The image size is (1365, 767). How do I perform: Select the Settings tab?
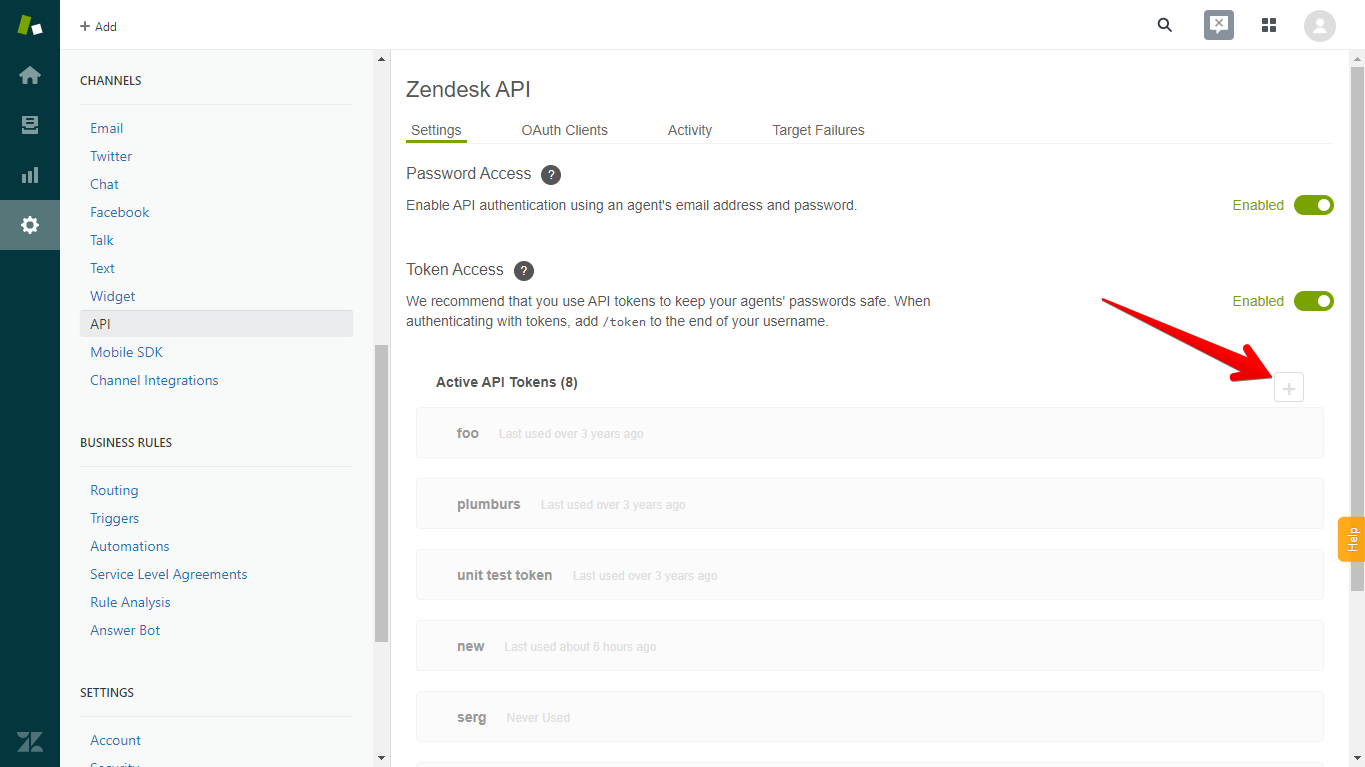[436, 130]
